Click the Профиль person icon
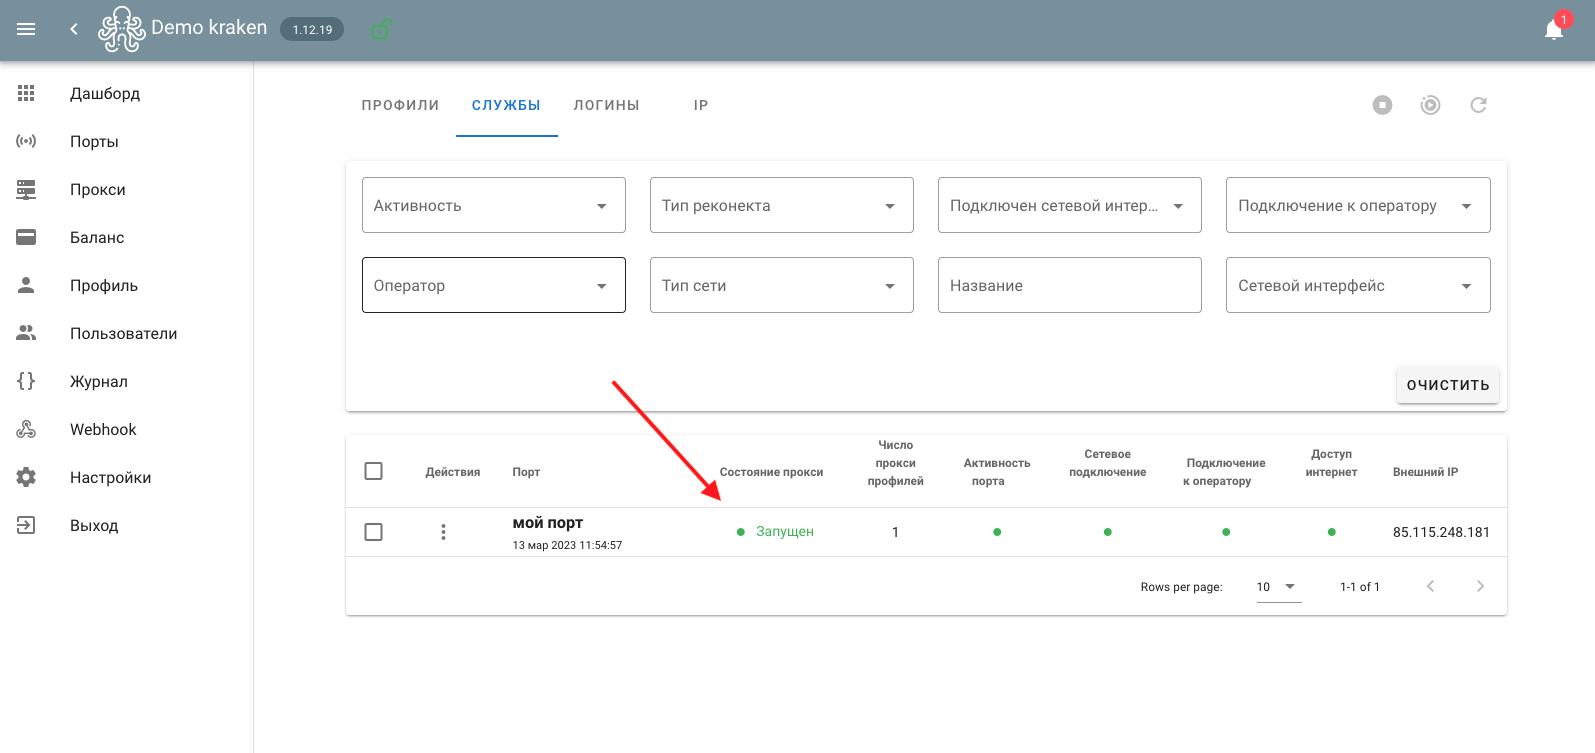Image resolution: width=1595 pixels, height=753 pixels. [x=26, y=285]
